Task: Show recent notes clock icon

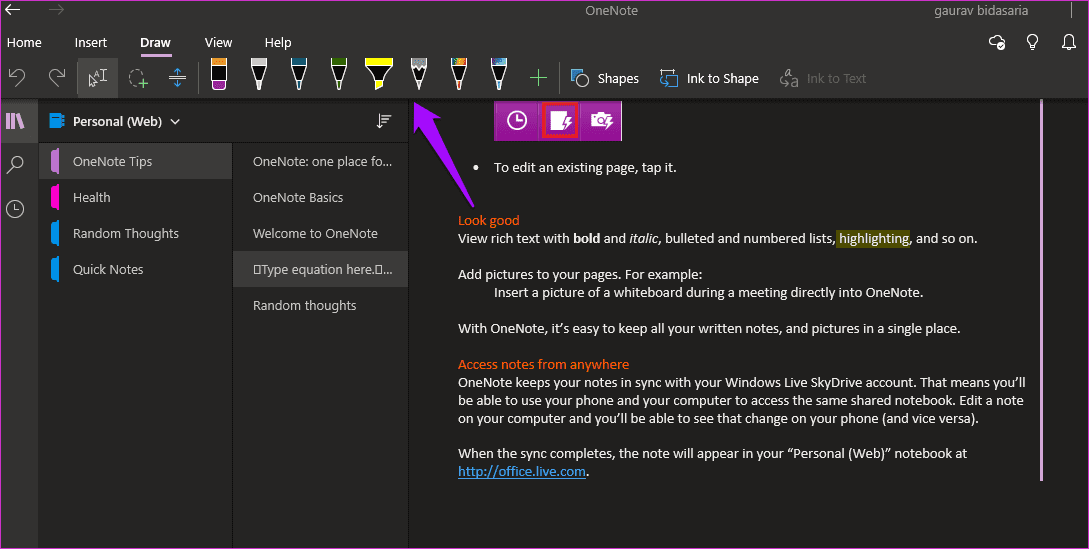Action: click(15, 208)
